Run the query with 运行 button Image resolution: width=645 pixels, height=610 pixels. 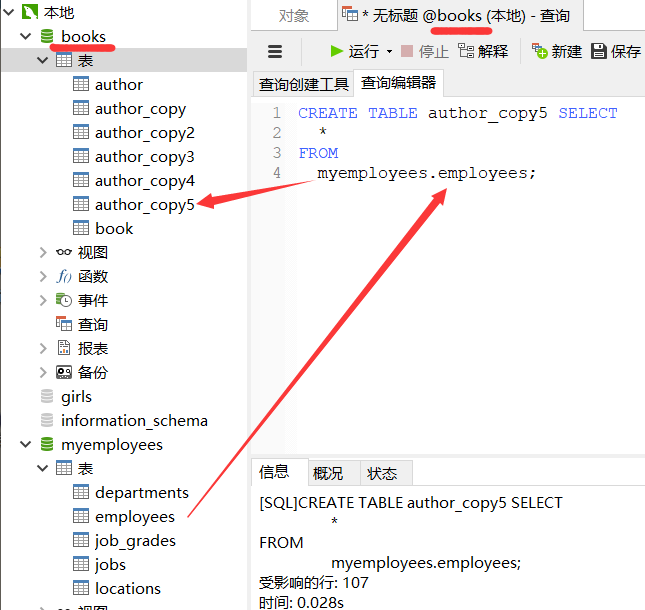click(x=354, y=51)
